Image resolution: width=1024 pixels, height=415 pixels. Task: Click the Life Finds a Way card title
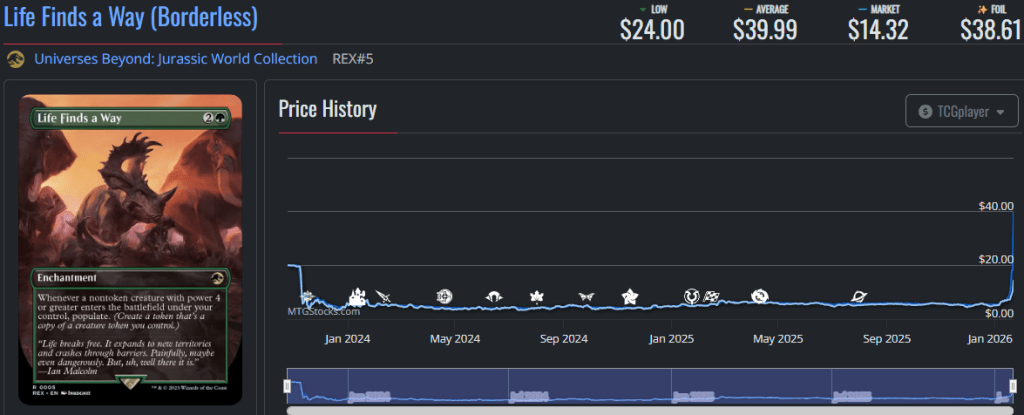click(130, 18)
